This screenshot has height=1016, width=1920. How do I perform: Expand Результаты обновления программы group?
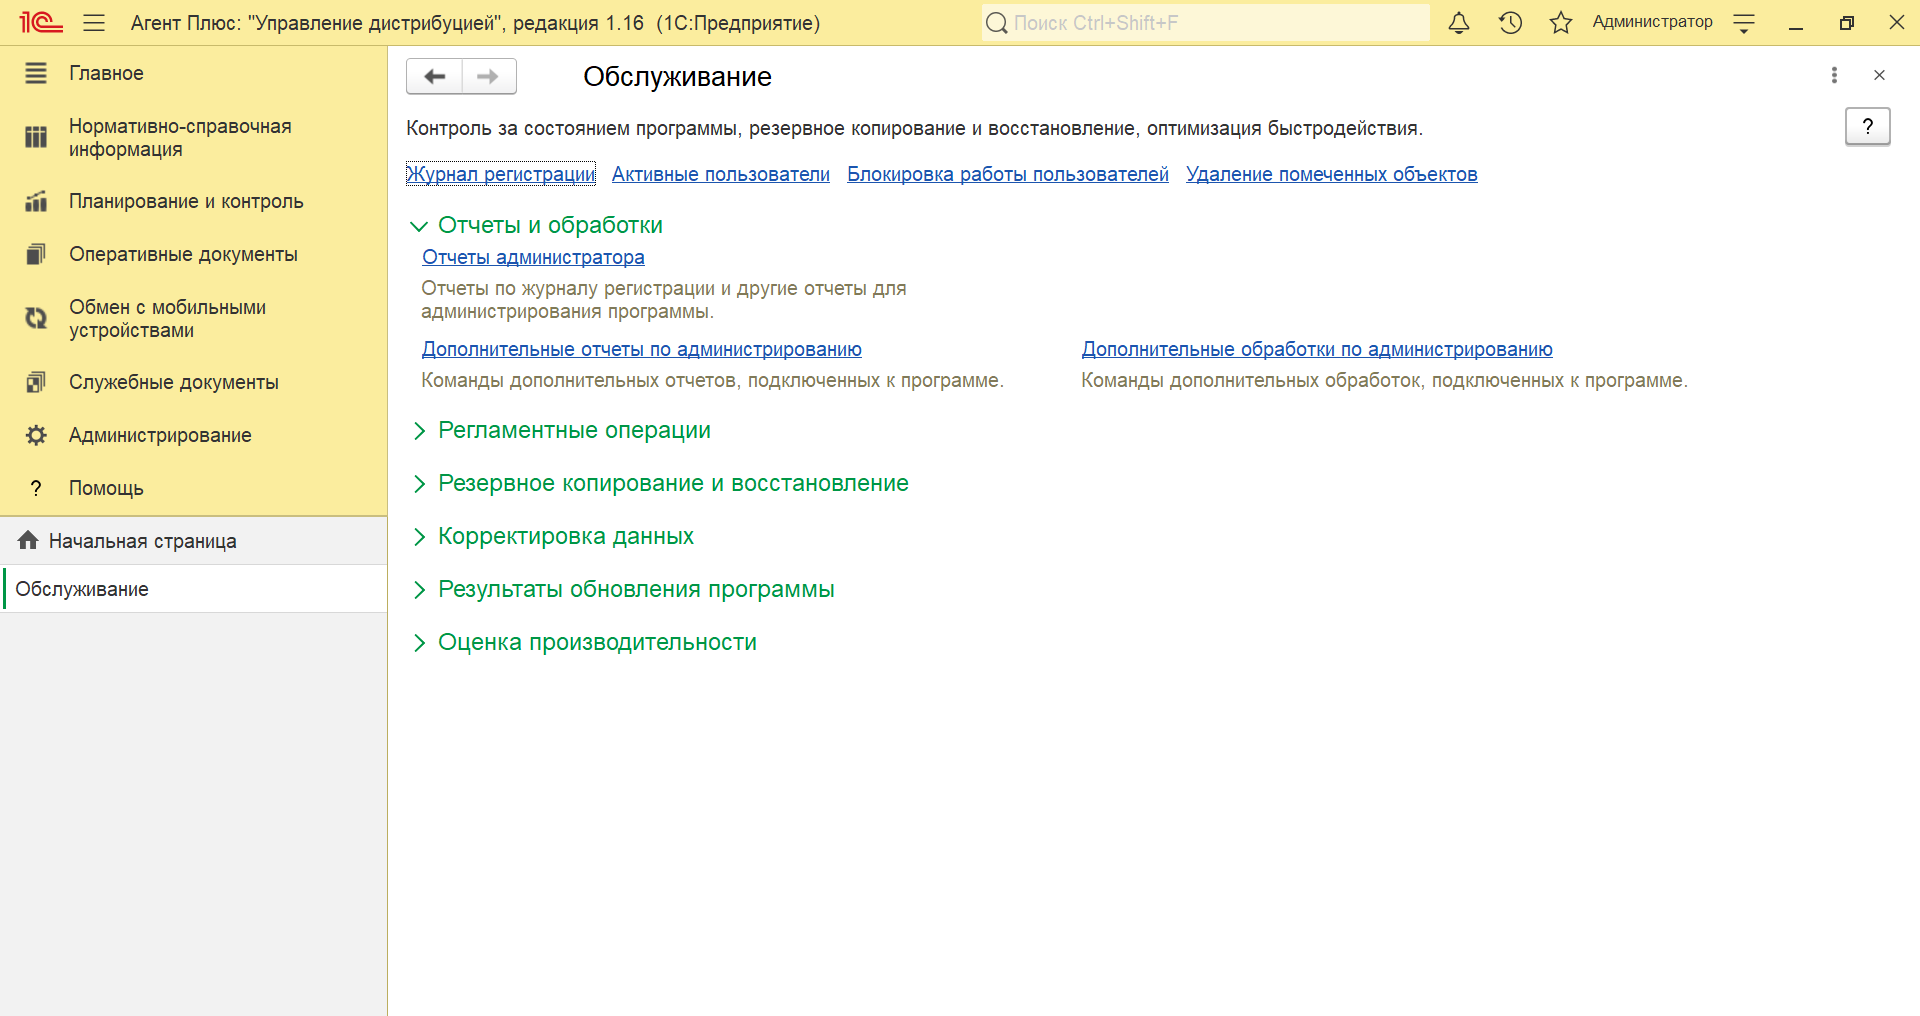pos(623,589)
